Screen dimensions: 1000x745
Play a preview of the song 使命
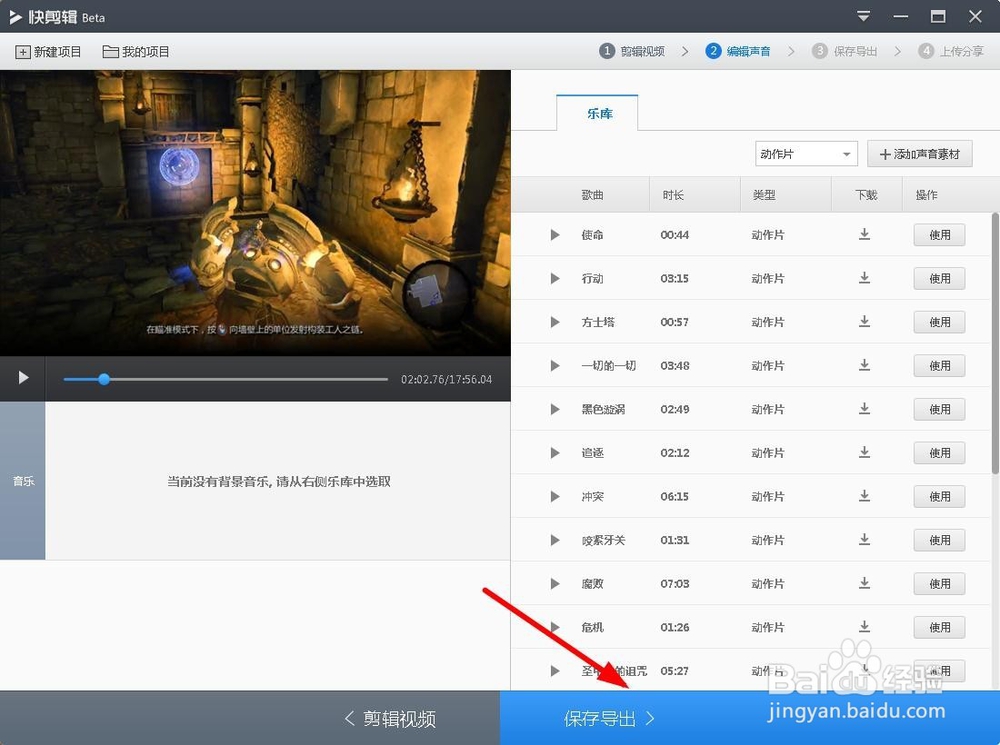(555, 235)
